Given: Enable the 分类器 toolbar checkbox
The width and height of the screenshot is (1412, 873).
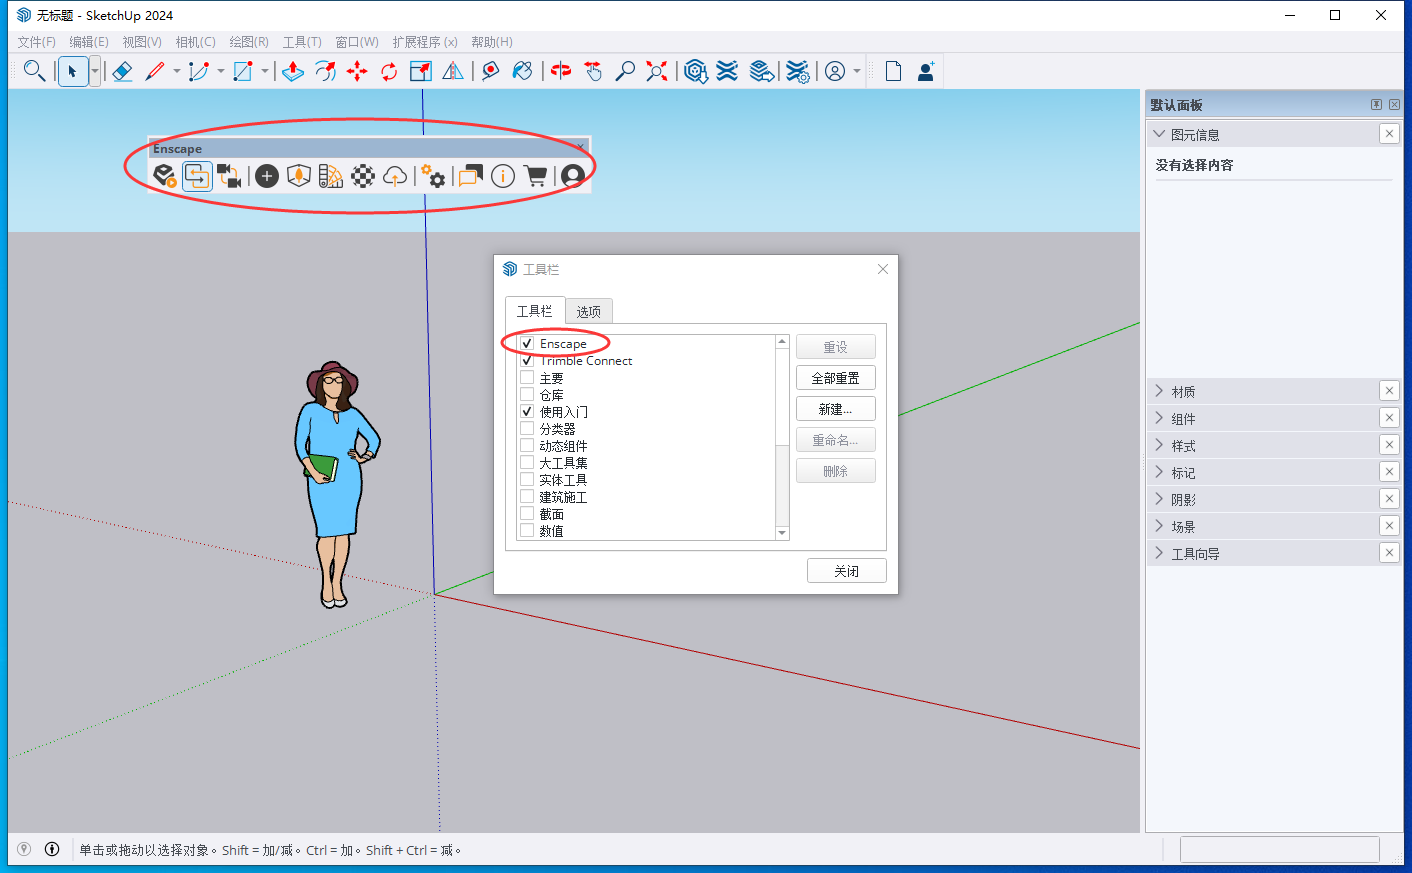Looking at the screenshot, I should tap(527, 428).
